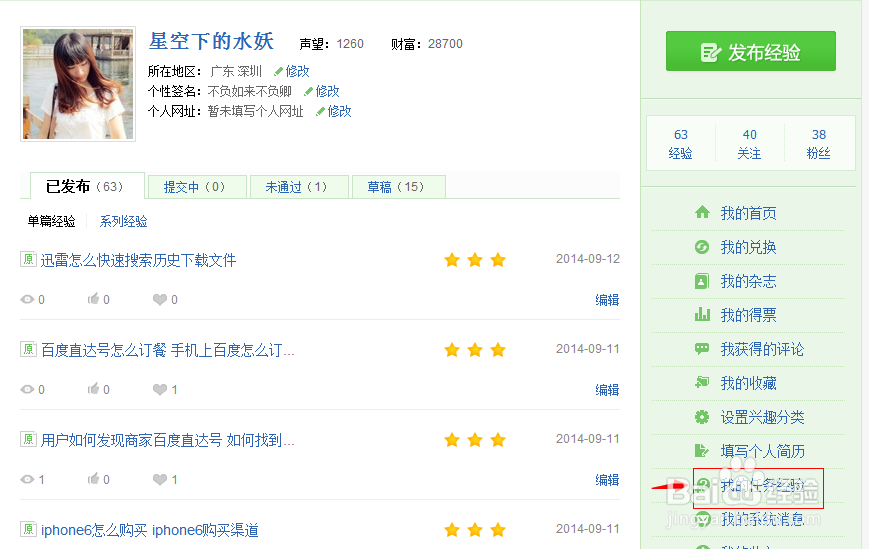Open 我获得的评论 in sidebar
Image resolution: width=869 pixels, height=549 pixels.
pyautogui.click(x=762, y=349)
